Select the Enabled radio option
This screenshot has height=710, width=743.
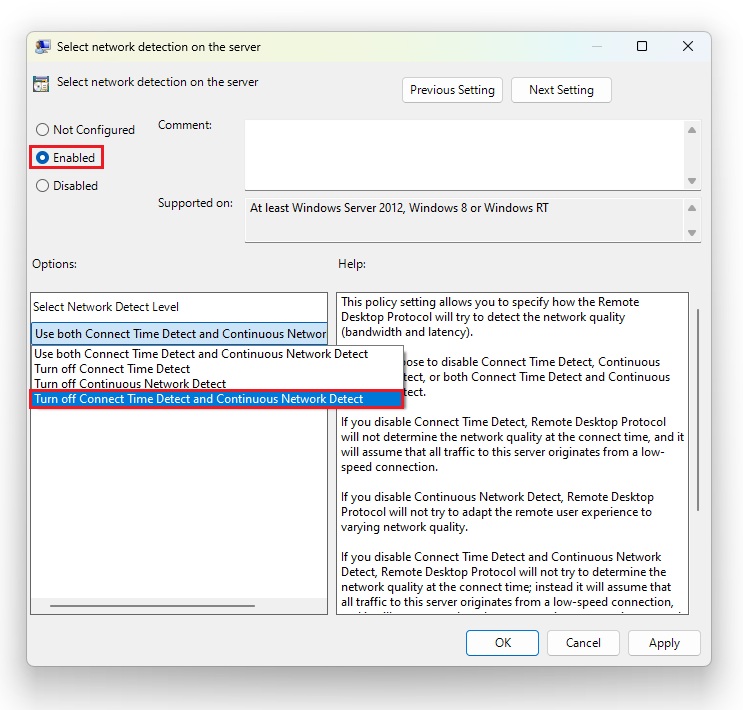[66, 158]
